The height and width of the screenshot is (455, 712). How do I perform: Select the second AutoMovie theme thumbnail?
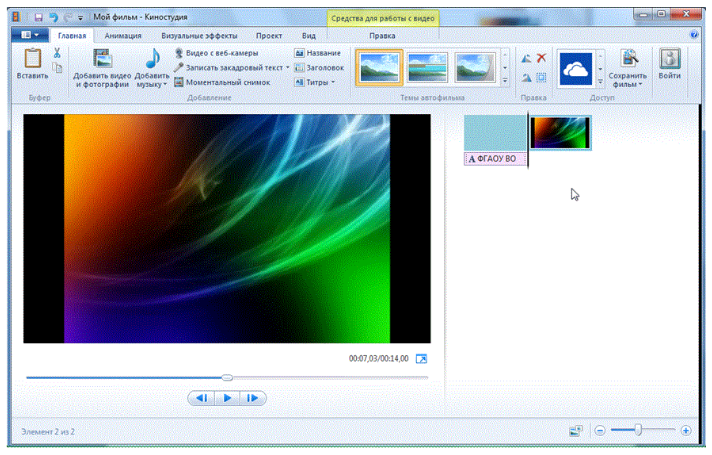point(427,67)
